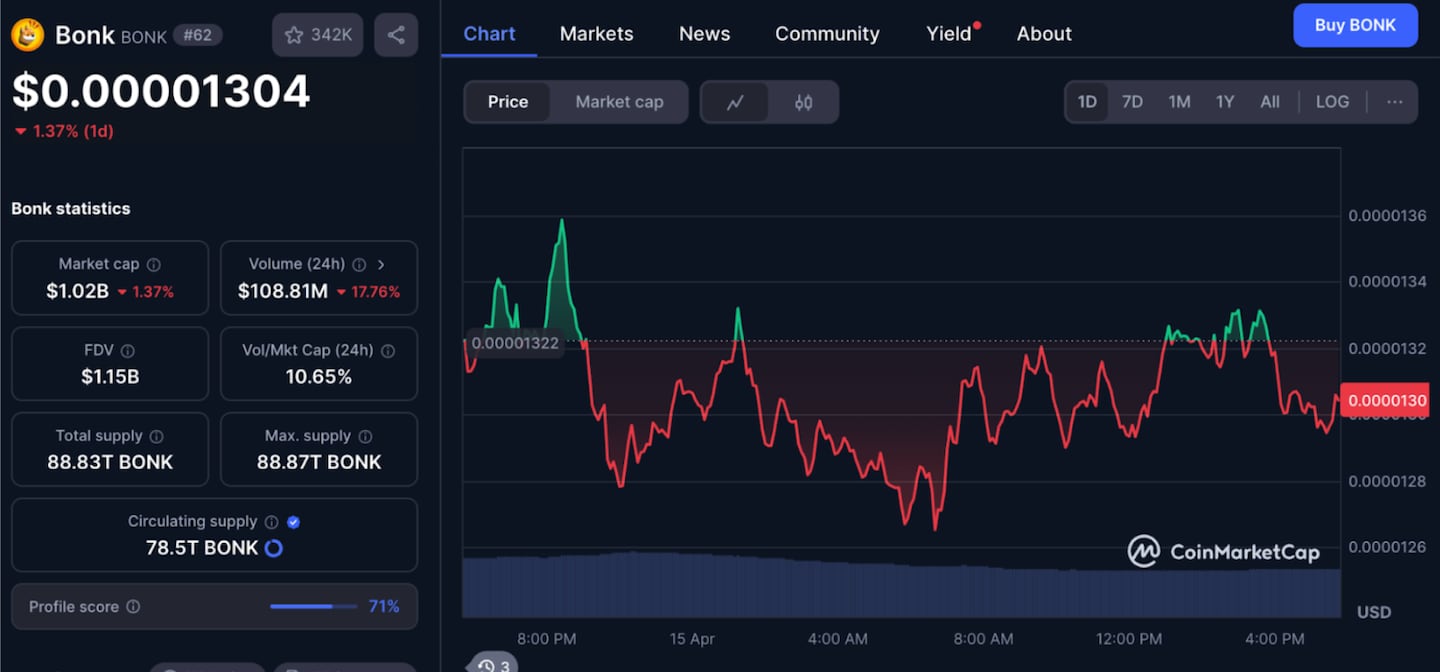Click the history clock icon below chart
The height and width of the screenshot is (672, 1440).
(x=485, y=666)
